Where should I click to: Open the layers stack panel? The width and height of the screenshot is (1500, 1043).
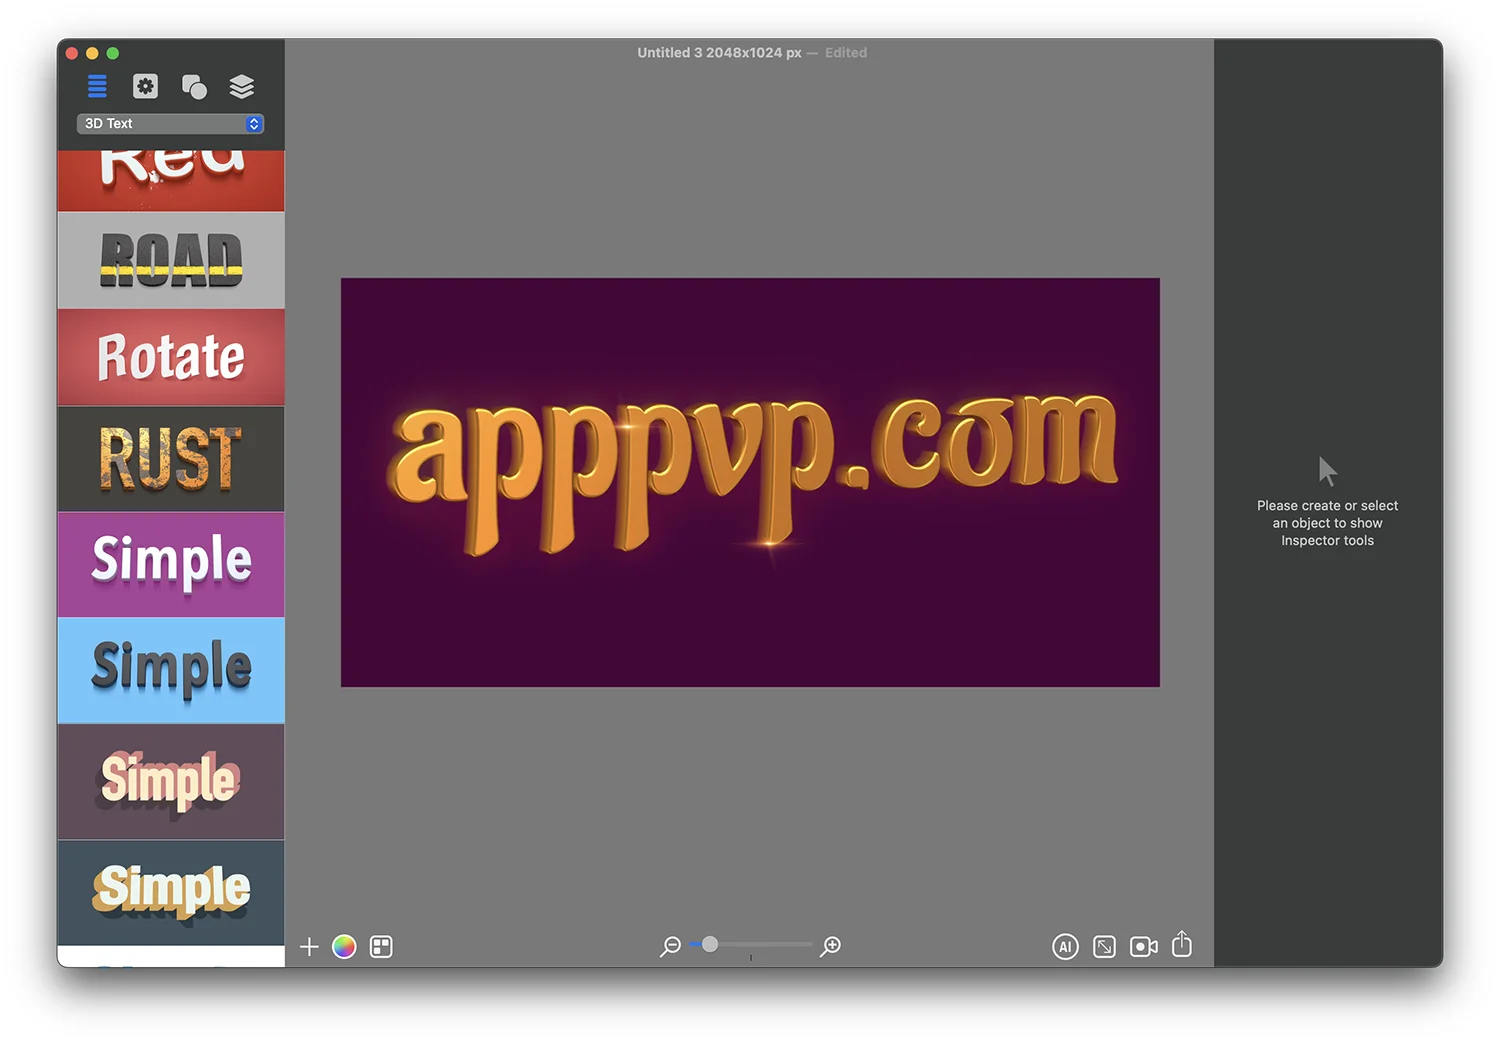(x=241, y=87)
